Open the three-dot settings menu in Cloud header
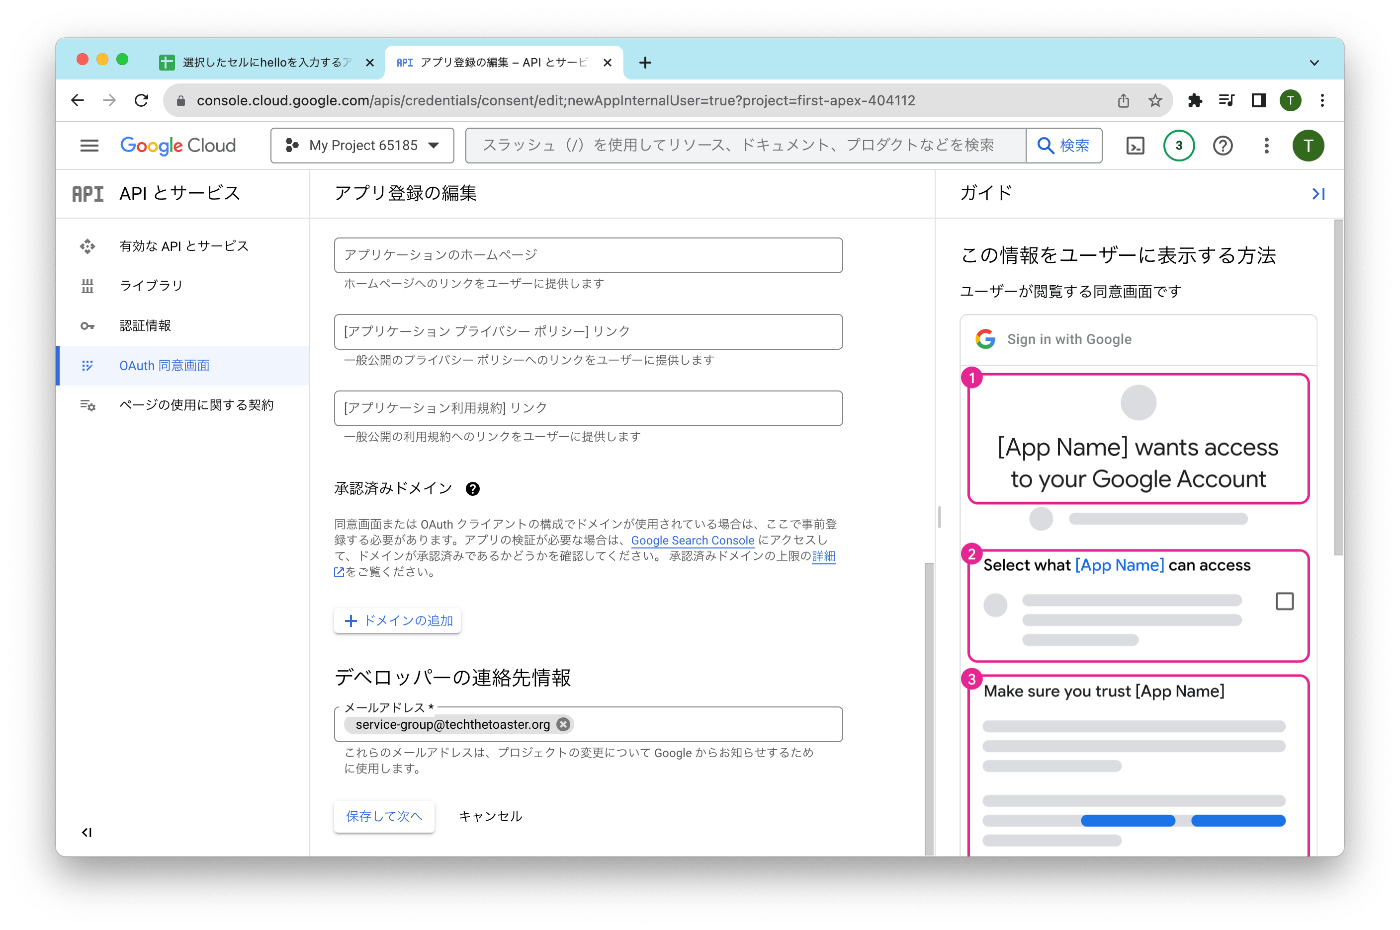 tap(1266, 146)
